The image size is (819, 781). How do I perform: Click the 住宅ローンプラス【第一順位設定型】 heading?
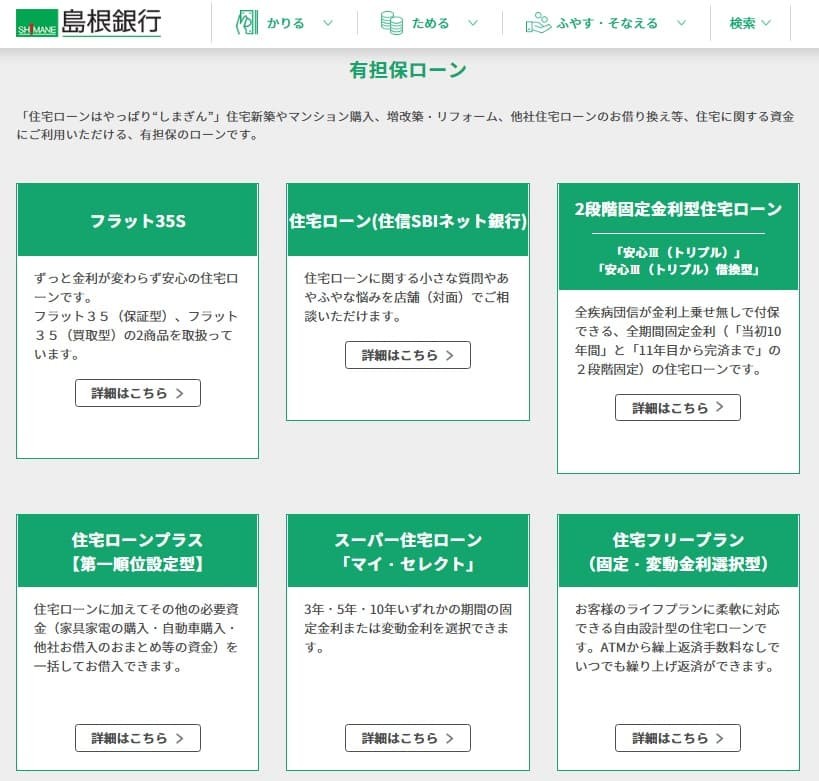click(138, 551)
